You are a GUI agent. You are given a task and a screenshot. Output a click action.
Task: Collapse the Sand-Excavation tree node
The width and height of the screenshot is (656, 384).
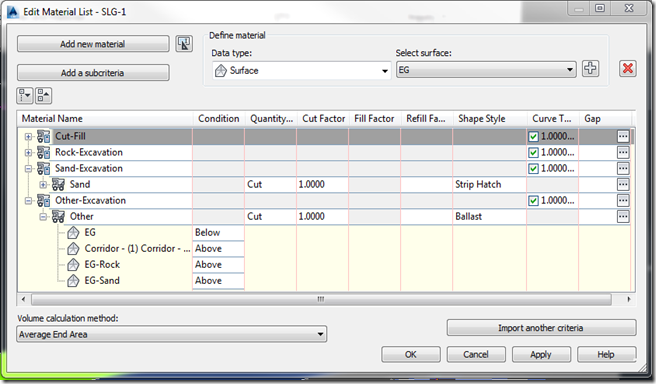coord(28,169)
